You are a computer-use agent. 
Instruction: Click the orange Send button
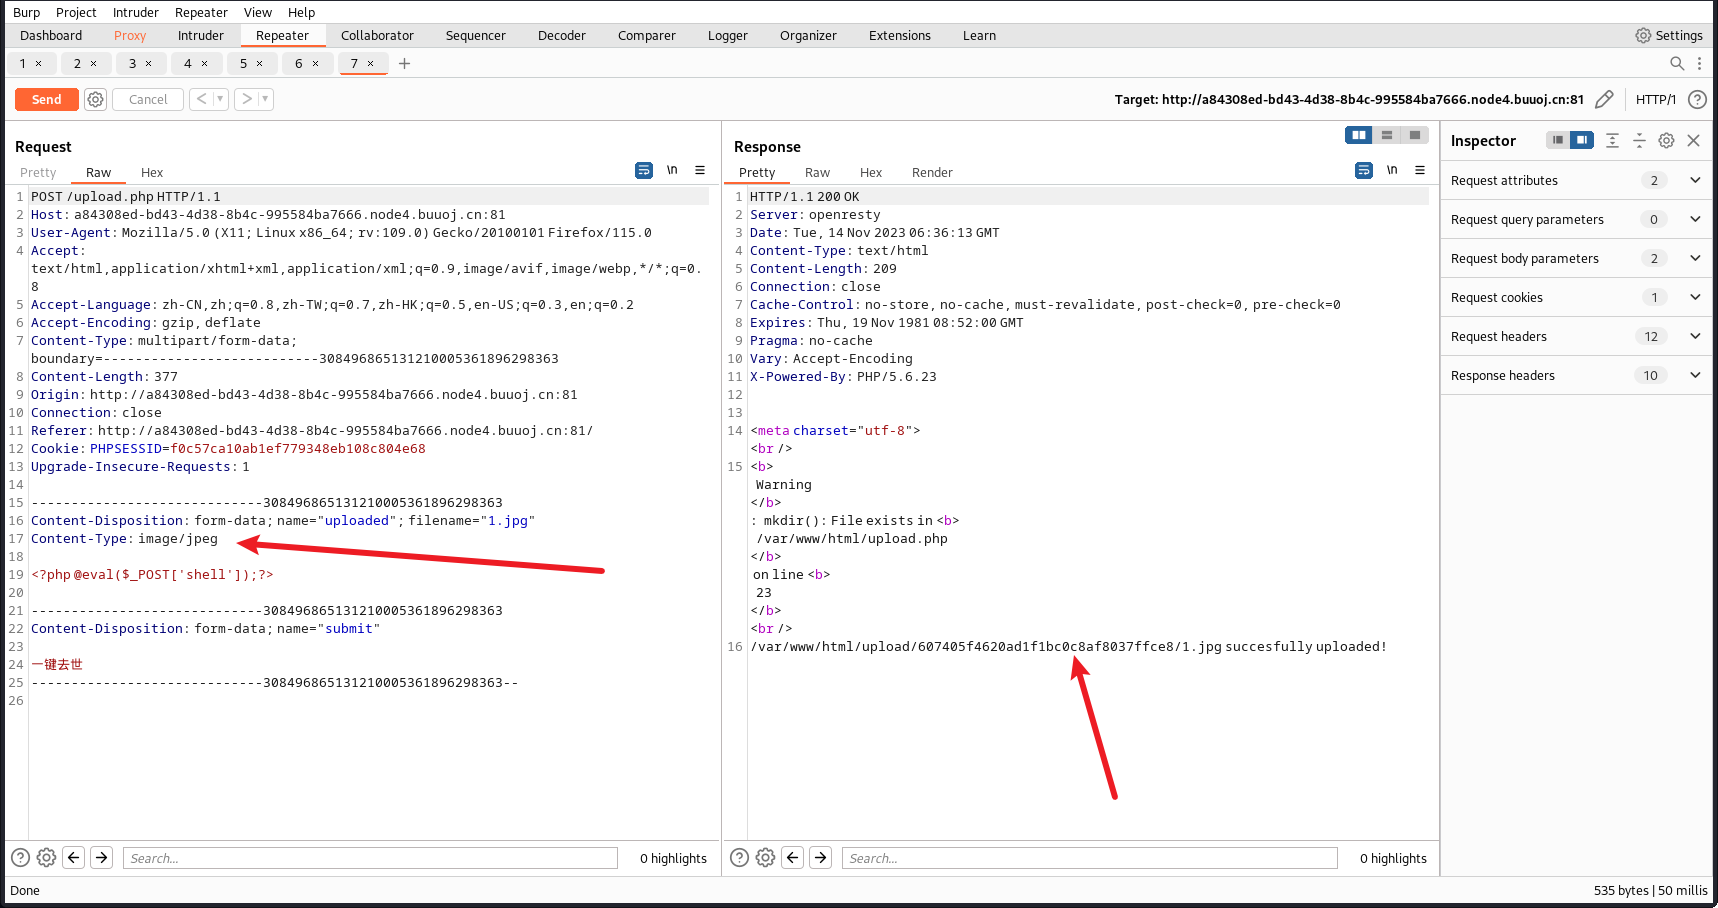(x=47, y=99)
